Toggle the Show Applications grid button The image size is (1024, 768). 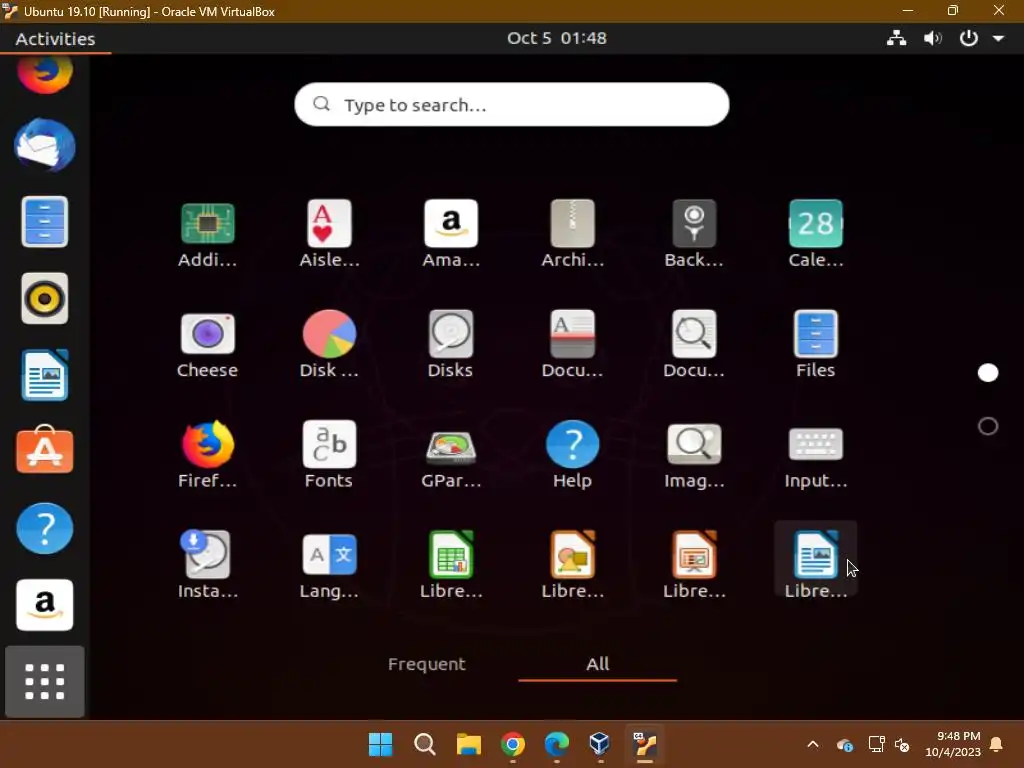[x=44, y=681]
